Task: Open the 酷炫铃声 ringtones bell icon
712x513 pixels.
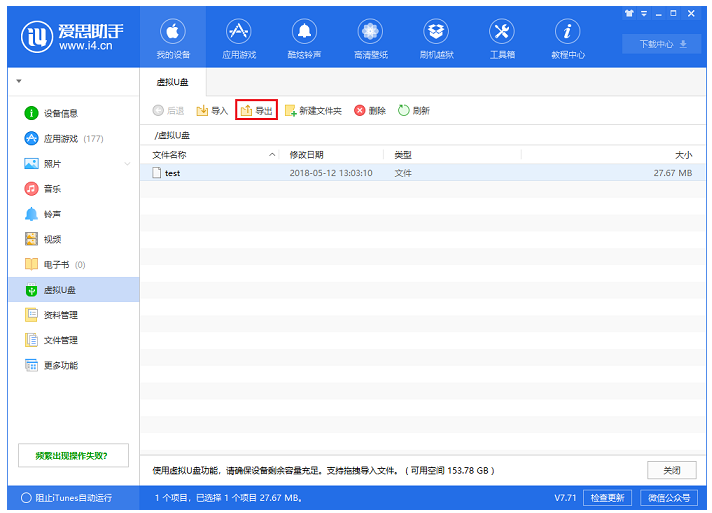Action: tap(304, 38)
